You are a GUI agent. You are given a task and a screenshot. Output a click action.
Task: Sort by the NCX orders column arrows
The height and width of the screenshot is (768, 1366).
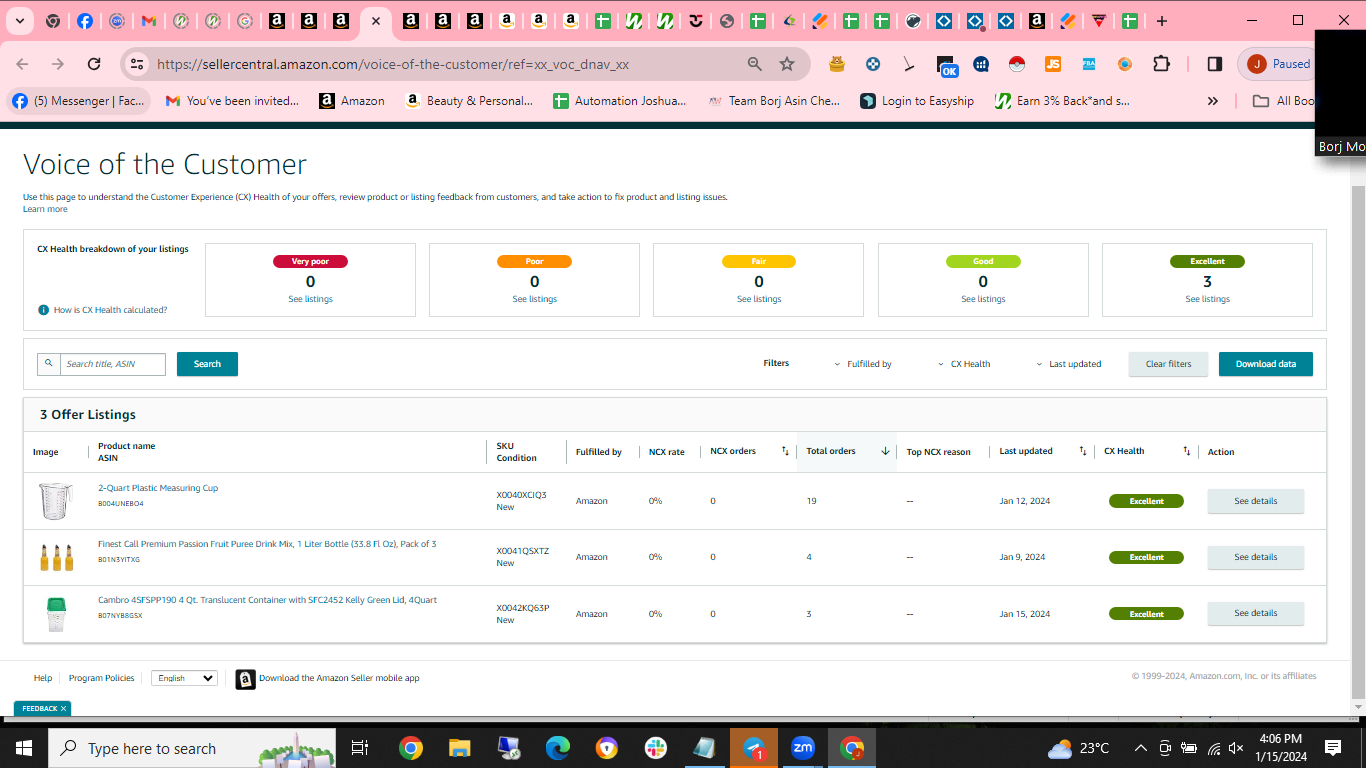point(785,451)
